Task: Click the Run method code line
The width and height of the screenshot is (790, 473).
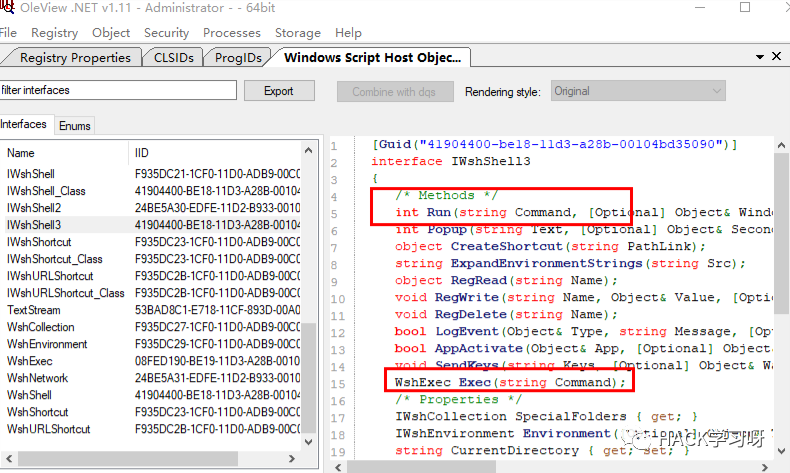Action: (583, 213)
